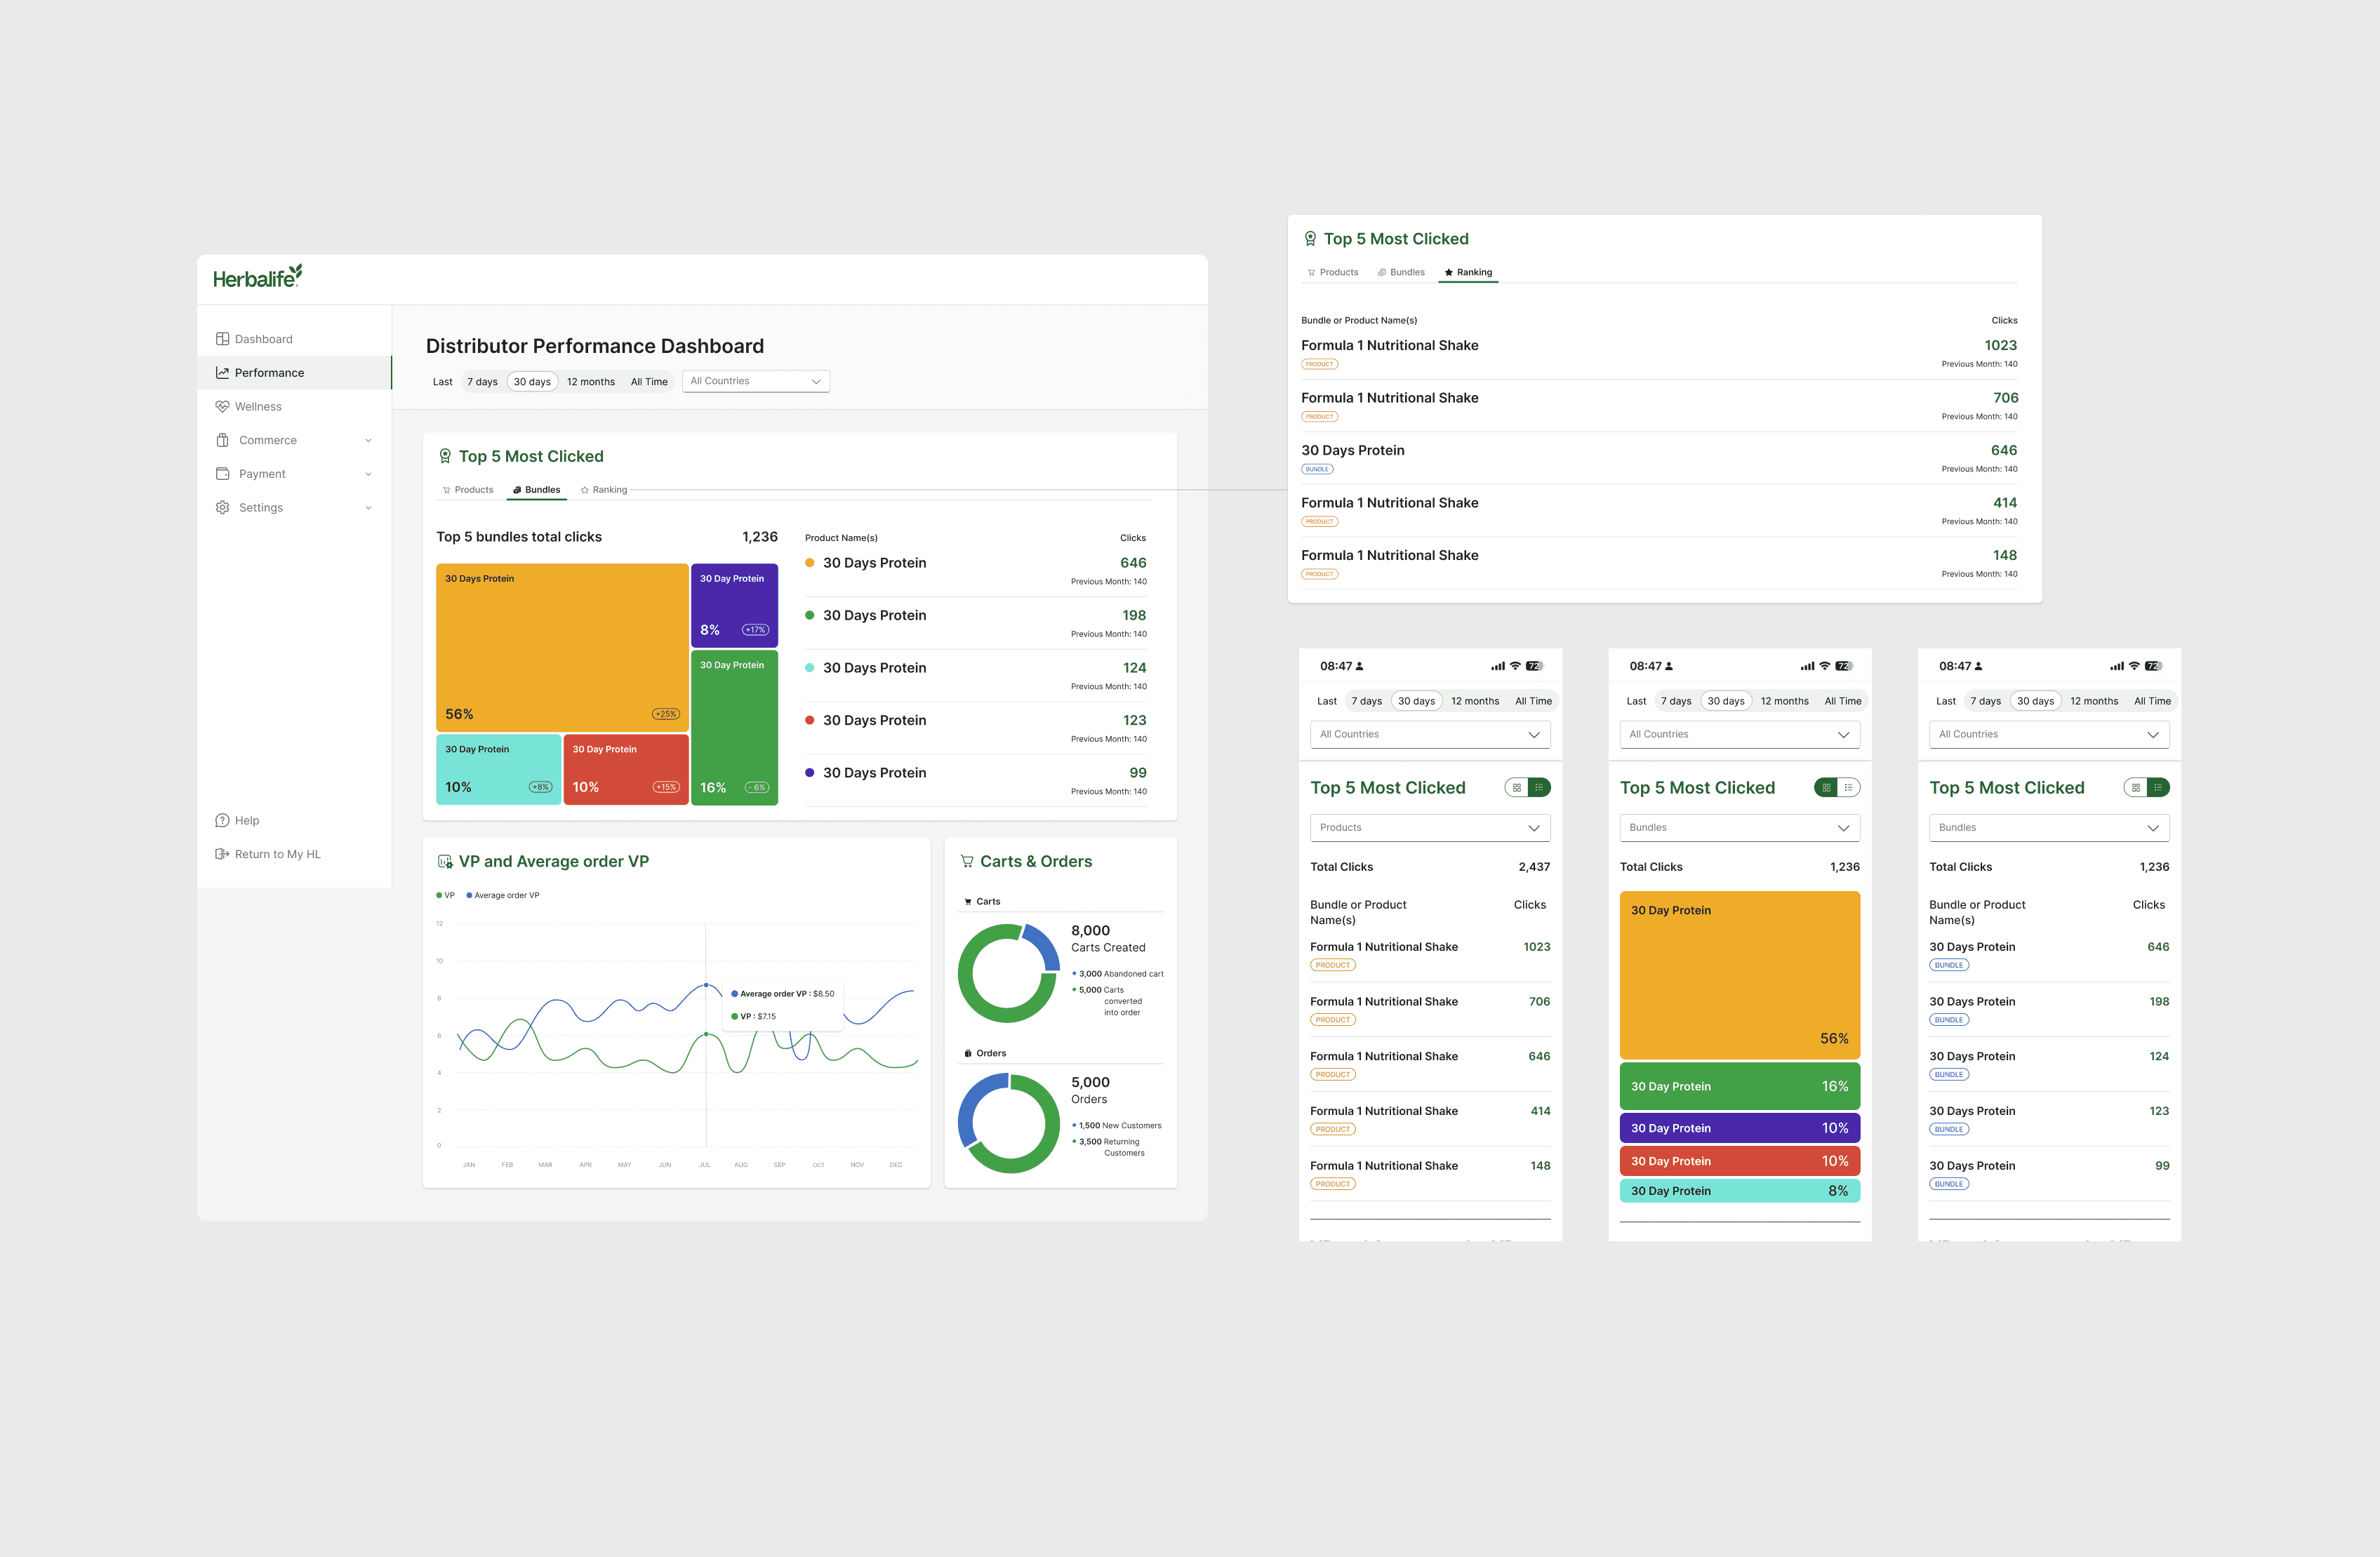Click Wi-Fi icon on the treemap mobile screen

(1825, 666)
